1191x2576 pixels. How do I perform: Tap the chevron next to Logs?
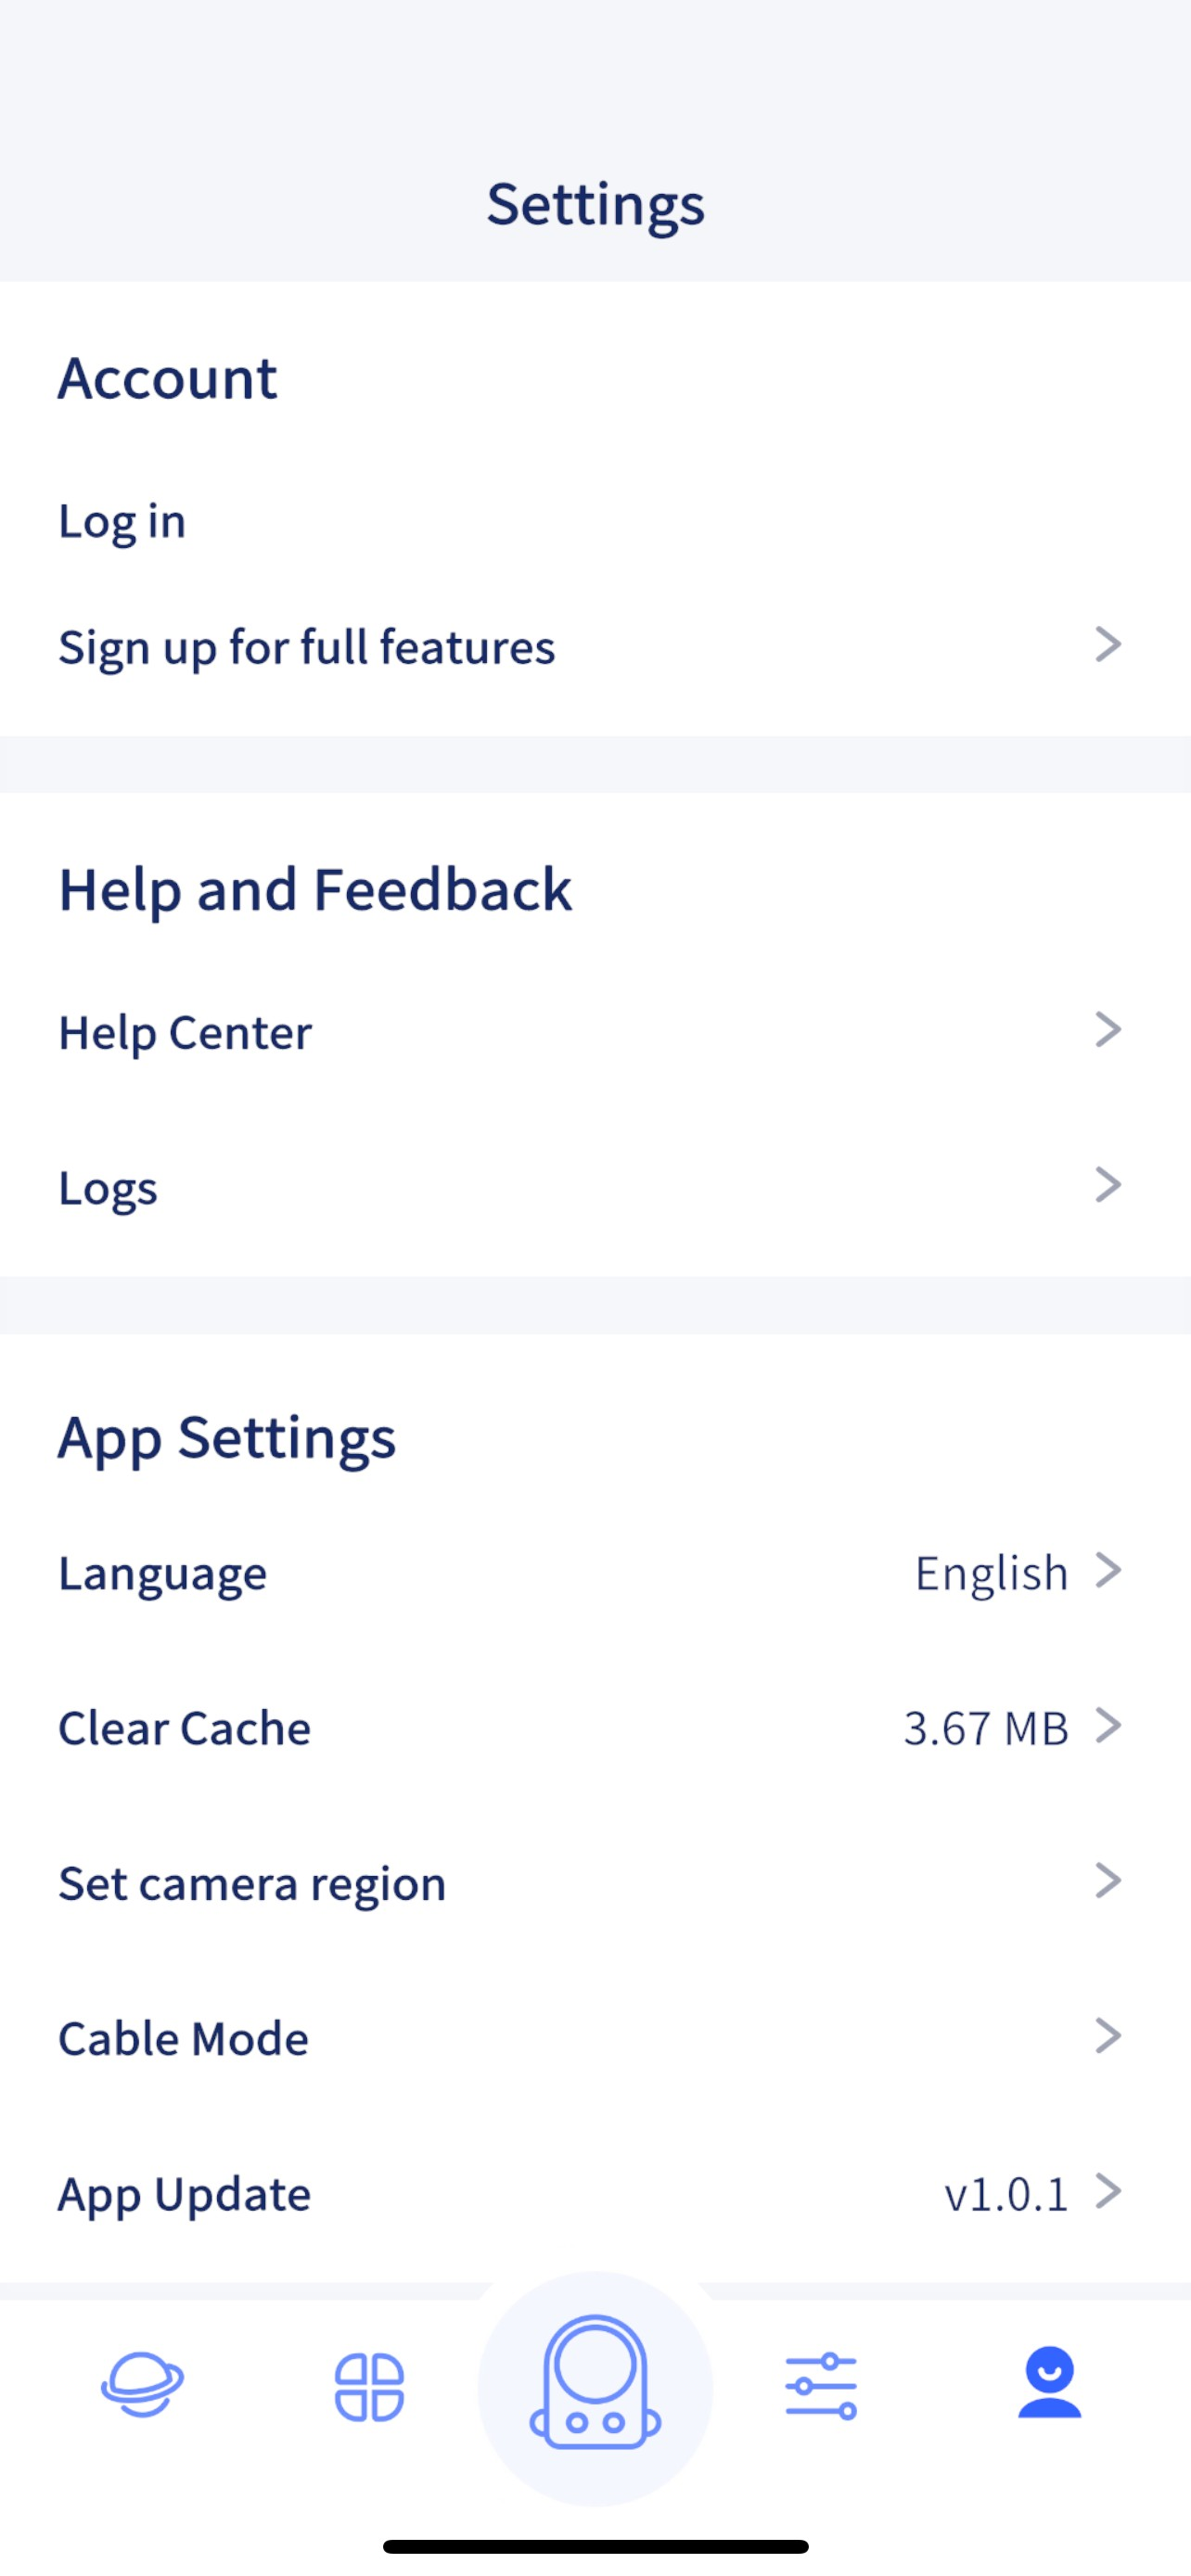[x=1108, y=1185]
